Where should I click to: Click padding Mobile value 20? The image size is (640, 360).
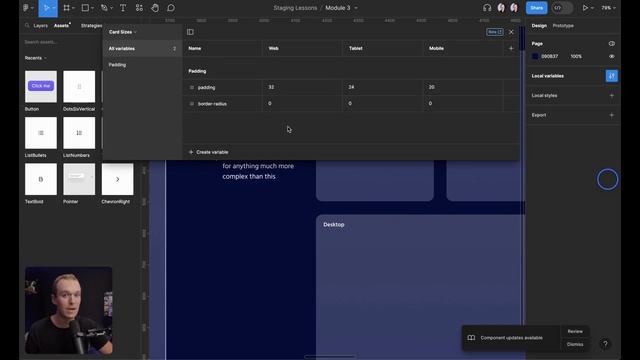463,87
